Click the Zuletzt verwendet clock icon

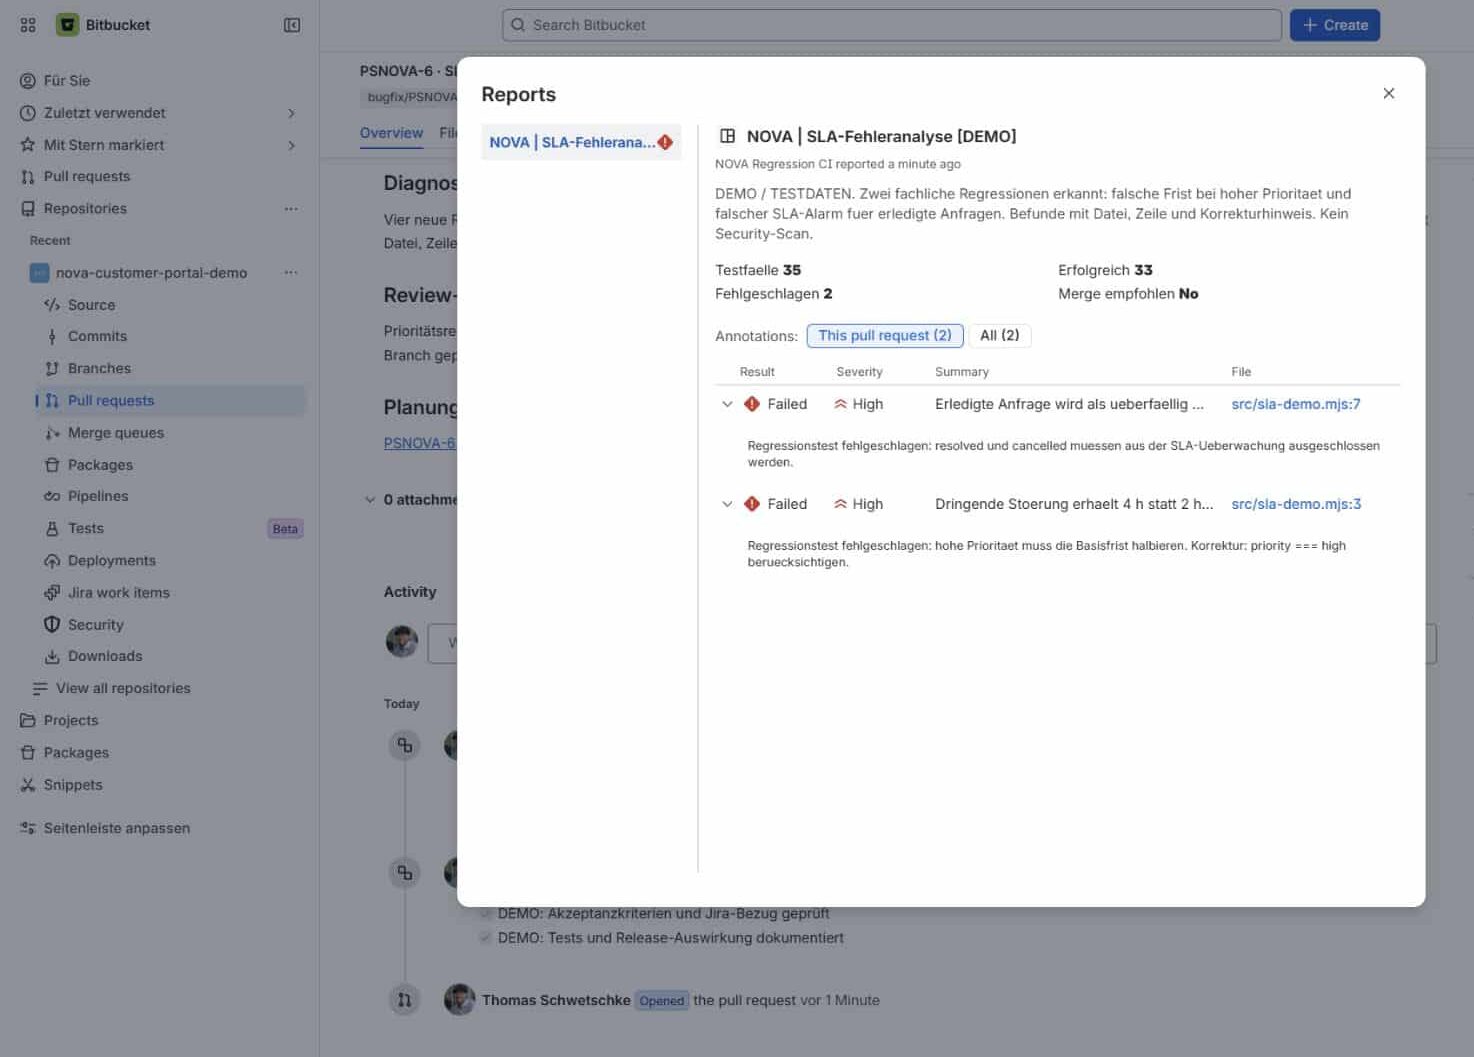point(28,113)
